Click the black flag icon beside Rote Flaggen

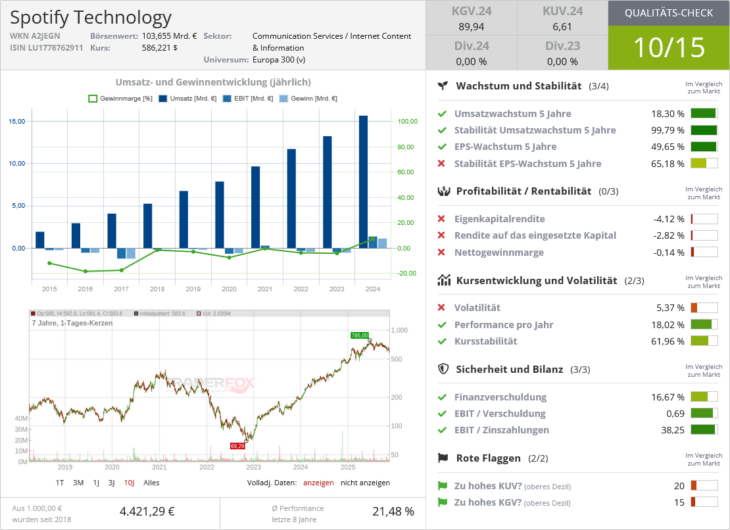pos(443,458)
